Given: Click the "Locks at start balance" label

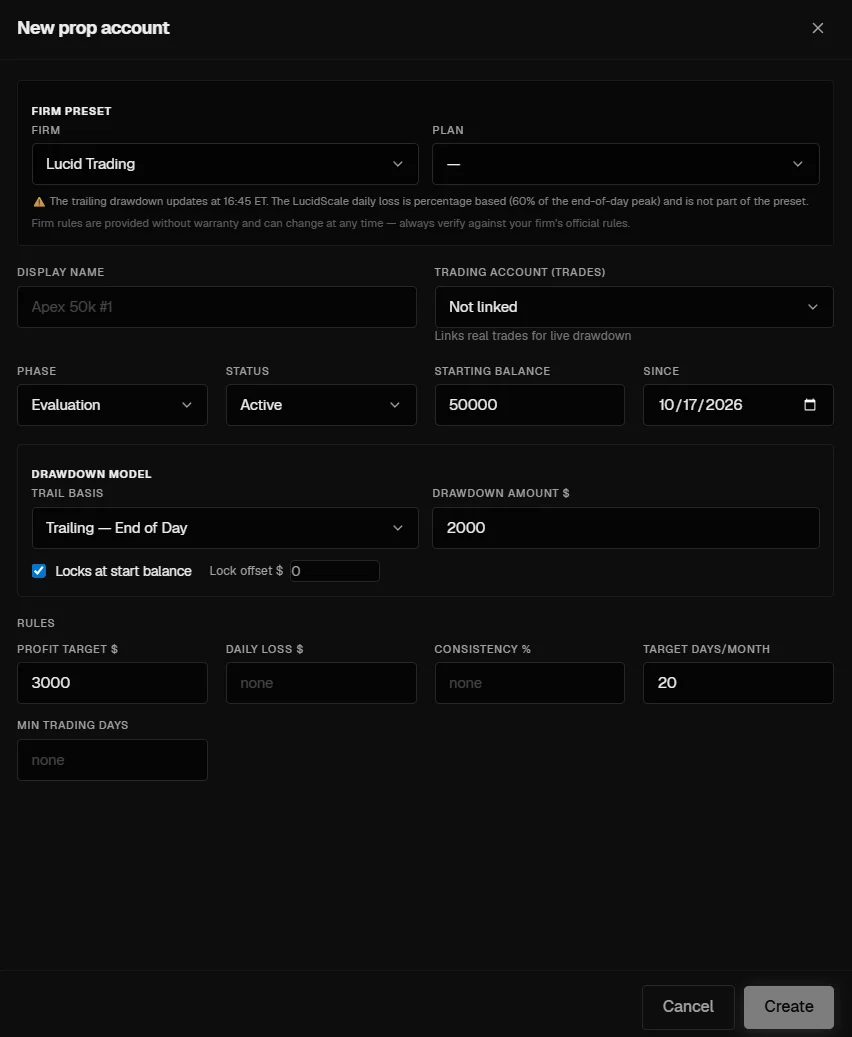Looking at the screenshot, I should coord(123,571).
